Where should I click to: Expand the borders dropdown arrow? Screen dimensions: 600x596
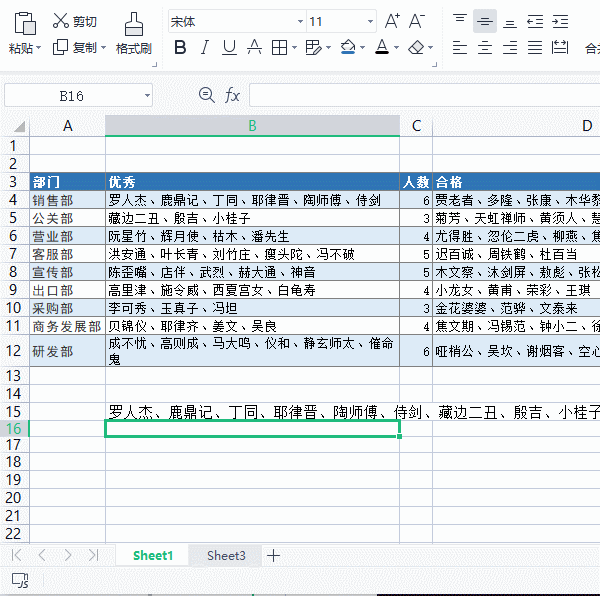294,48
